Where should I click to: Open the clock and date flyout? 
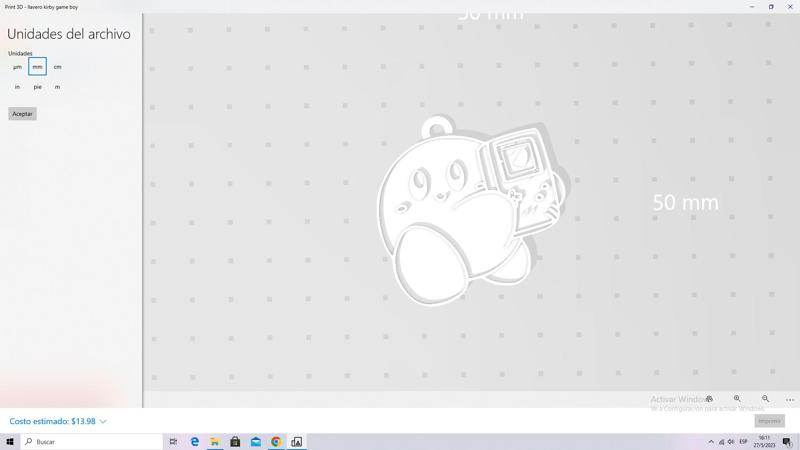pos(764,442)
